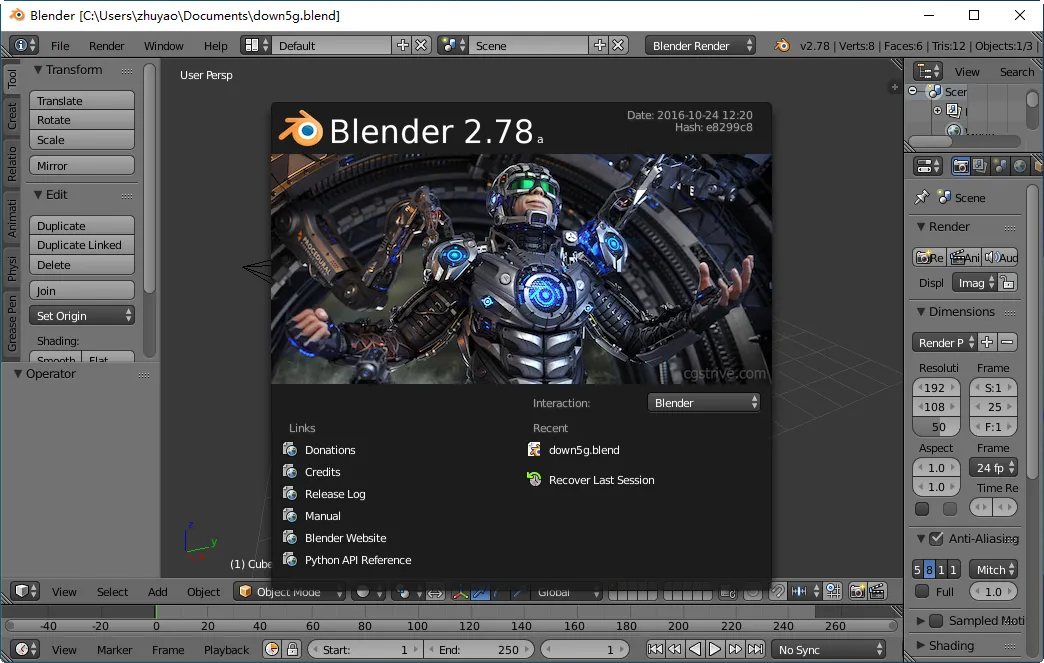Screen dimensions: 1044x663
Task: Open the Render menu
Action: 107,45
